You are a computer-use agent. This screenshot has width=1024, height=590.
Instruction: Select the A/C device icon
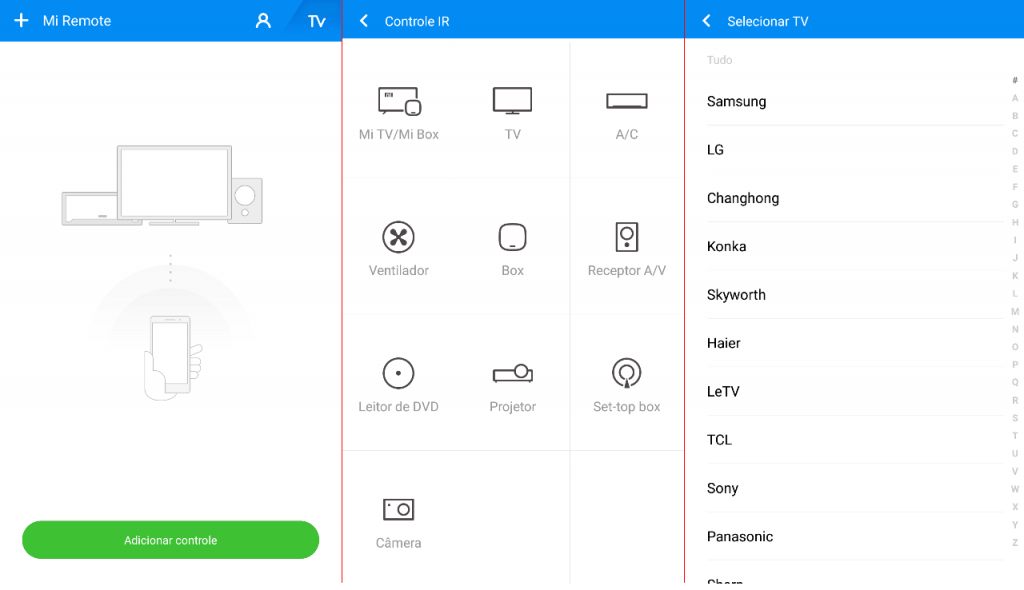[x=627, y=101]
